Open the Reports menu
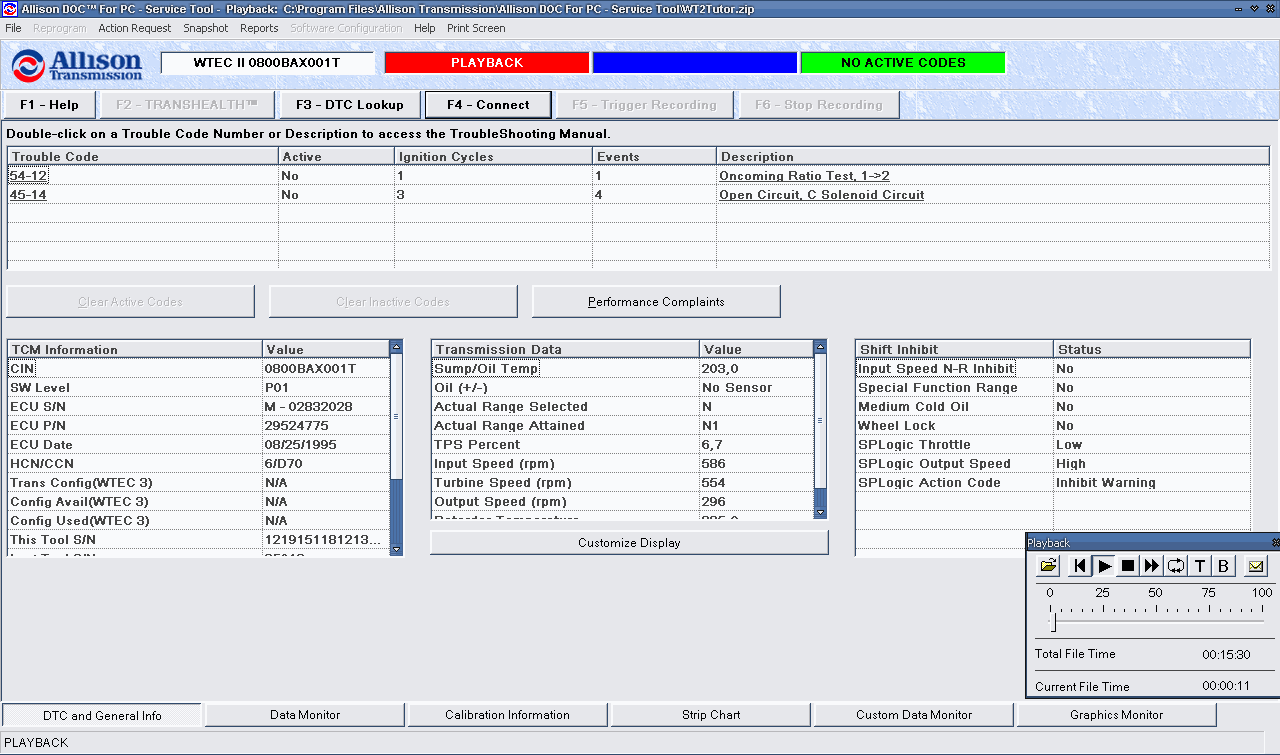The image size is (1280, 755). pos(259,28)
